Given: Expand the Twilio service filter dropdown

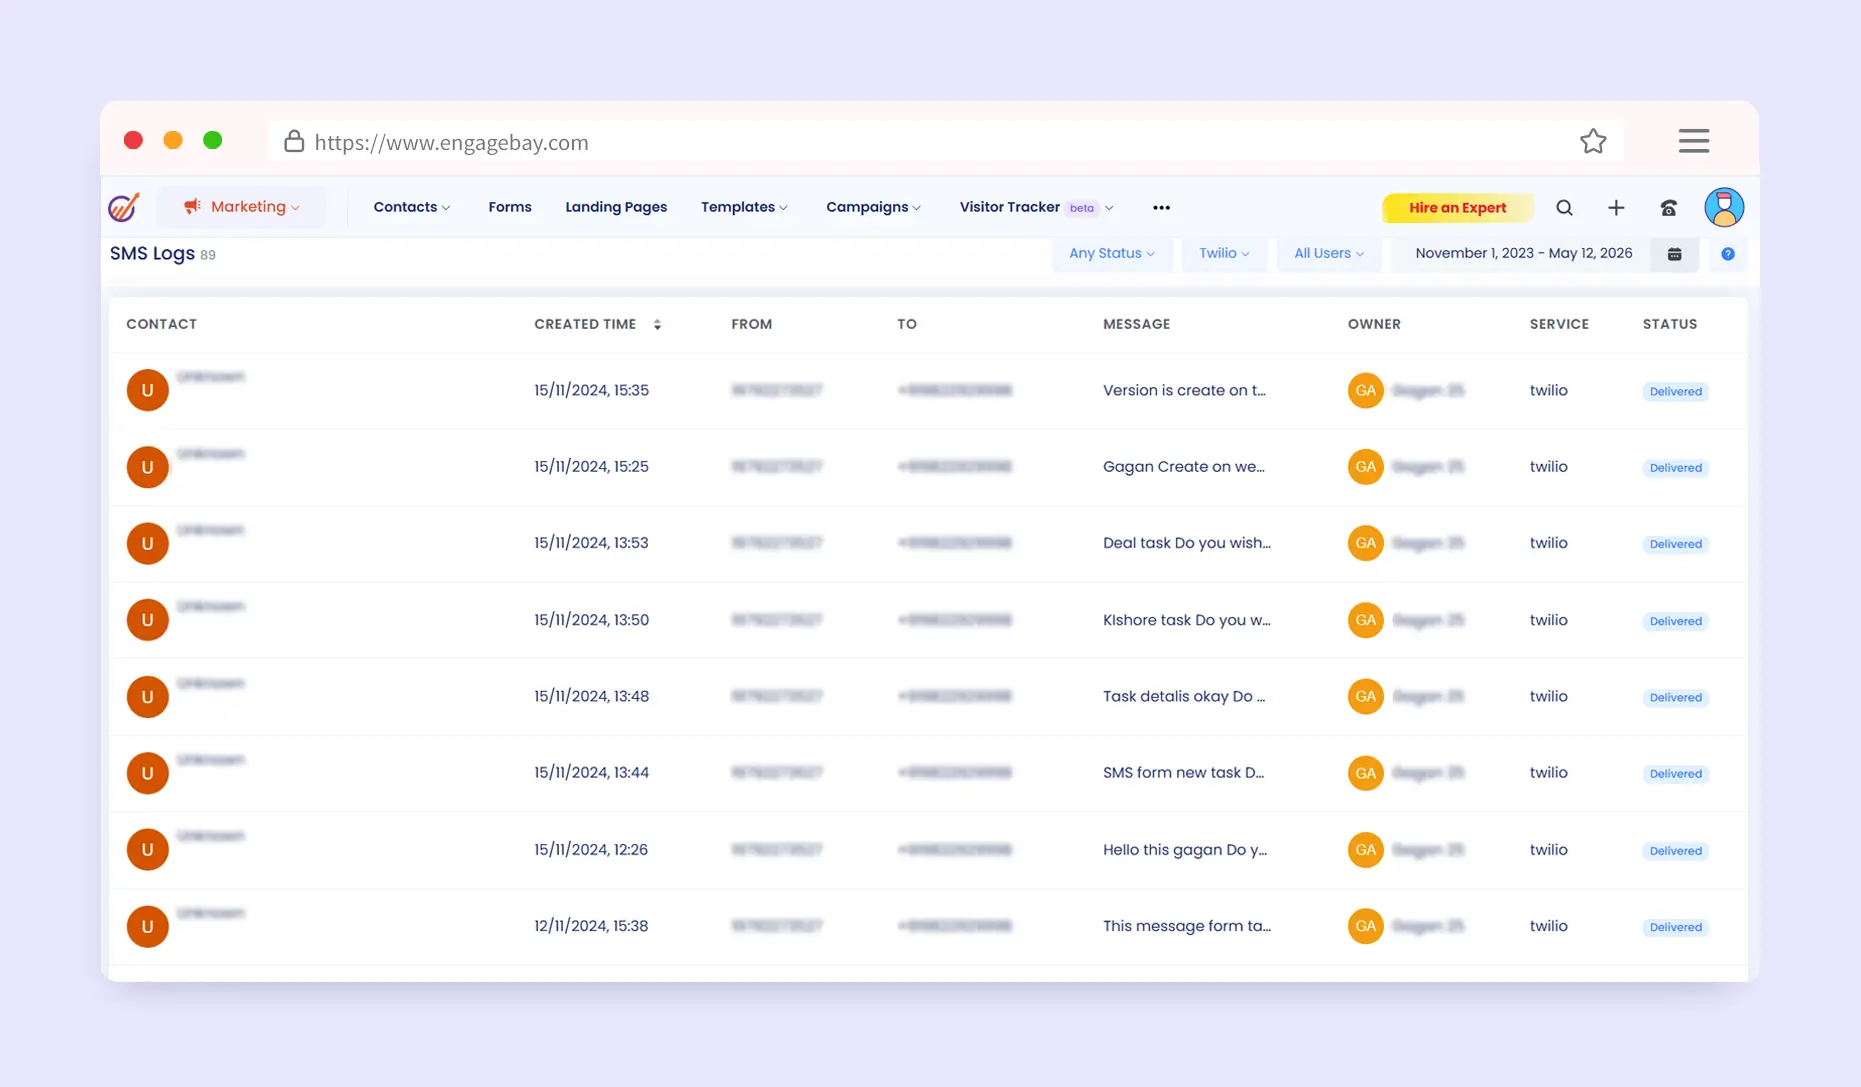Looking at the screenshot, I should click(x=1223, y=254).
